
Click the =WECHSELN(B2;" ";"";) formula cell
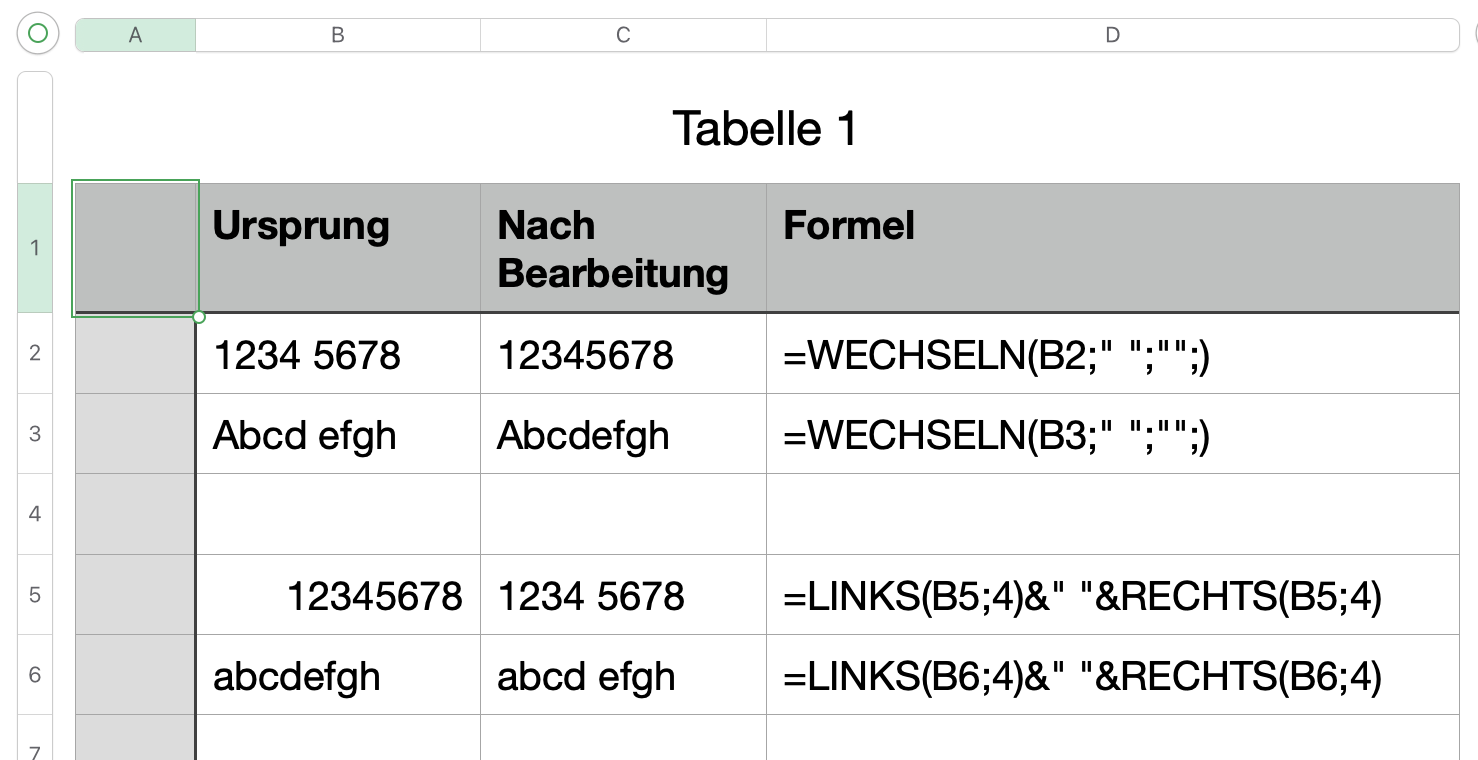1112,355
